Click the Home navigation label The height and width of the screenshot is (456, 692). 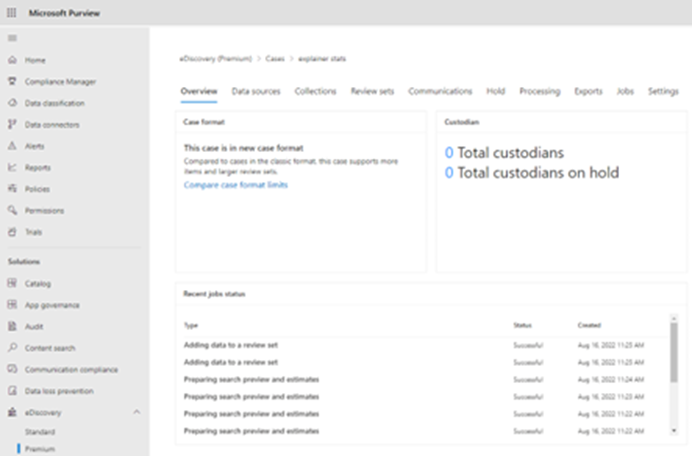click(x=35, y=60)
